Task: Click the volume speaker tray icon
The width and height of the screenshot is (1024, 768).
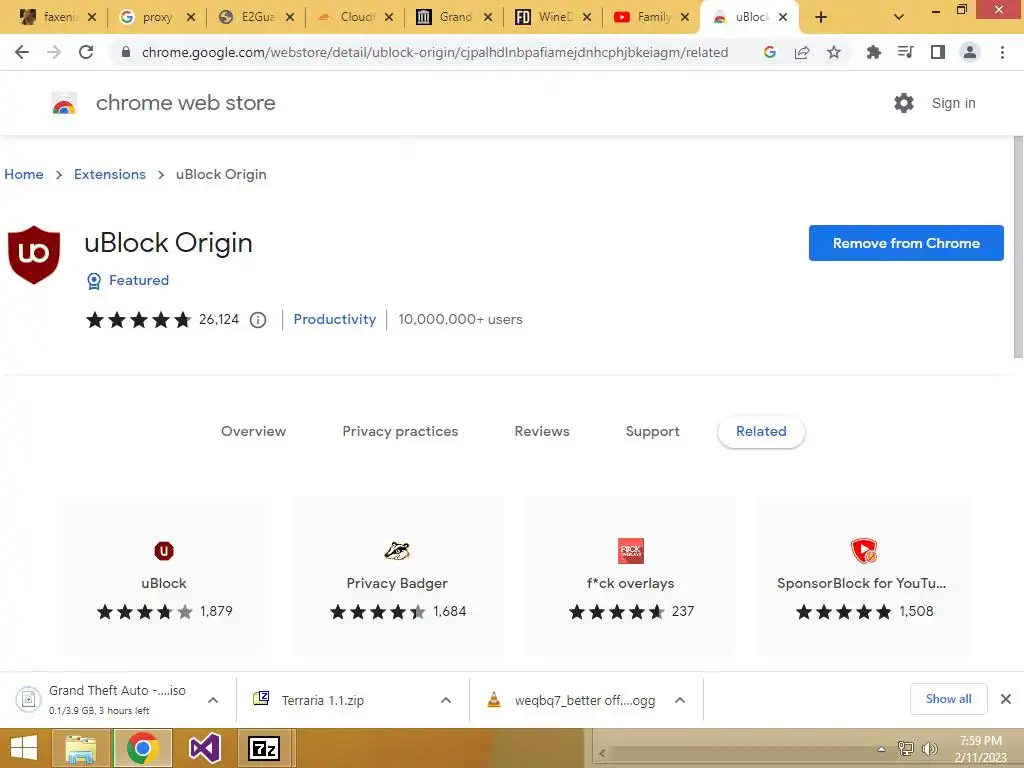Action: [x=930, y=749]
